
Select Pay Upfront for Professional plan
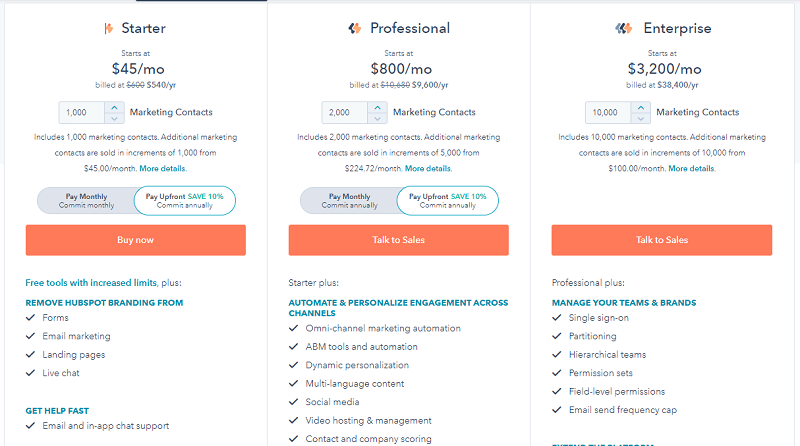pos(447,201)
